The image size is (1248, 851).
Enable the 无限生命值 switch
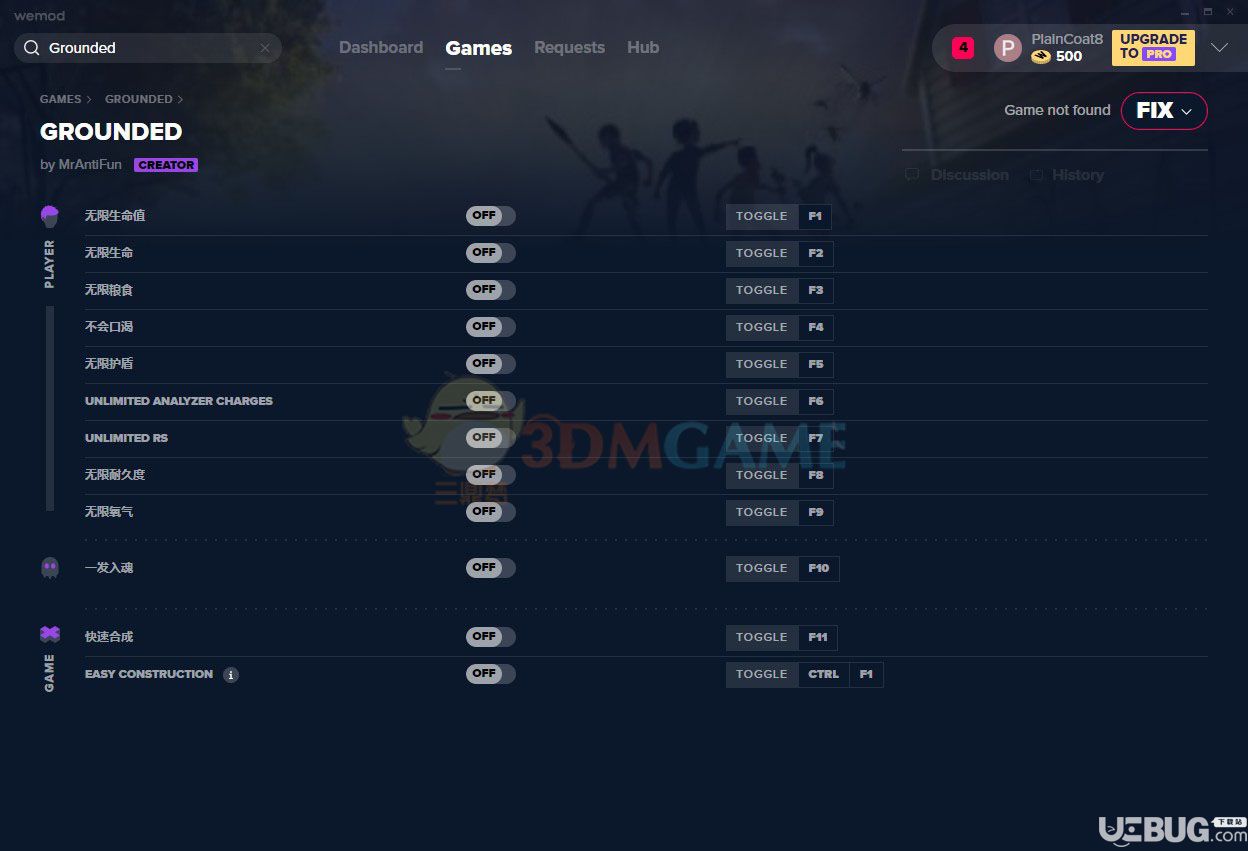(490, 216)
